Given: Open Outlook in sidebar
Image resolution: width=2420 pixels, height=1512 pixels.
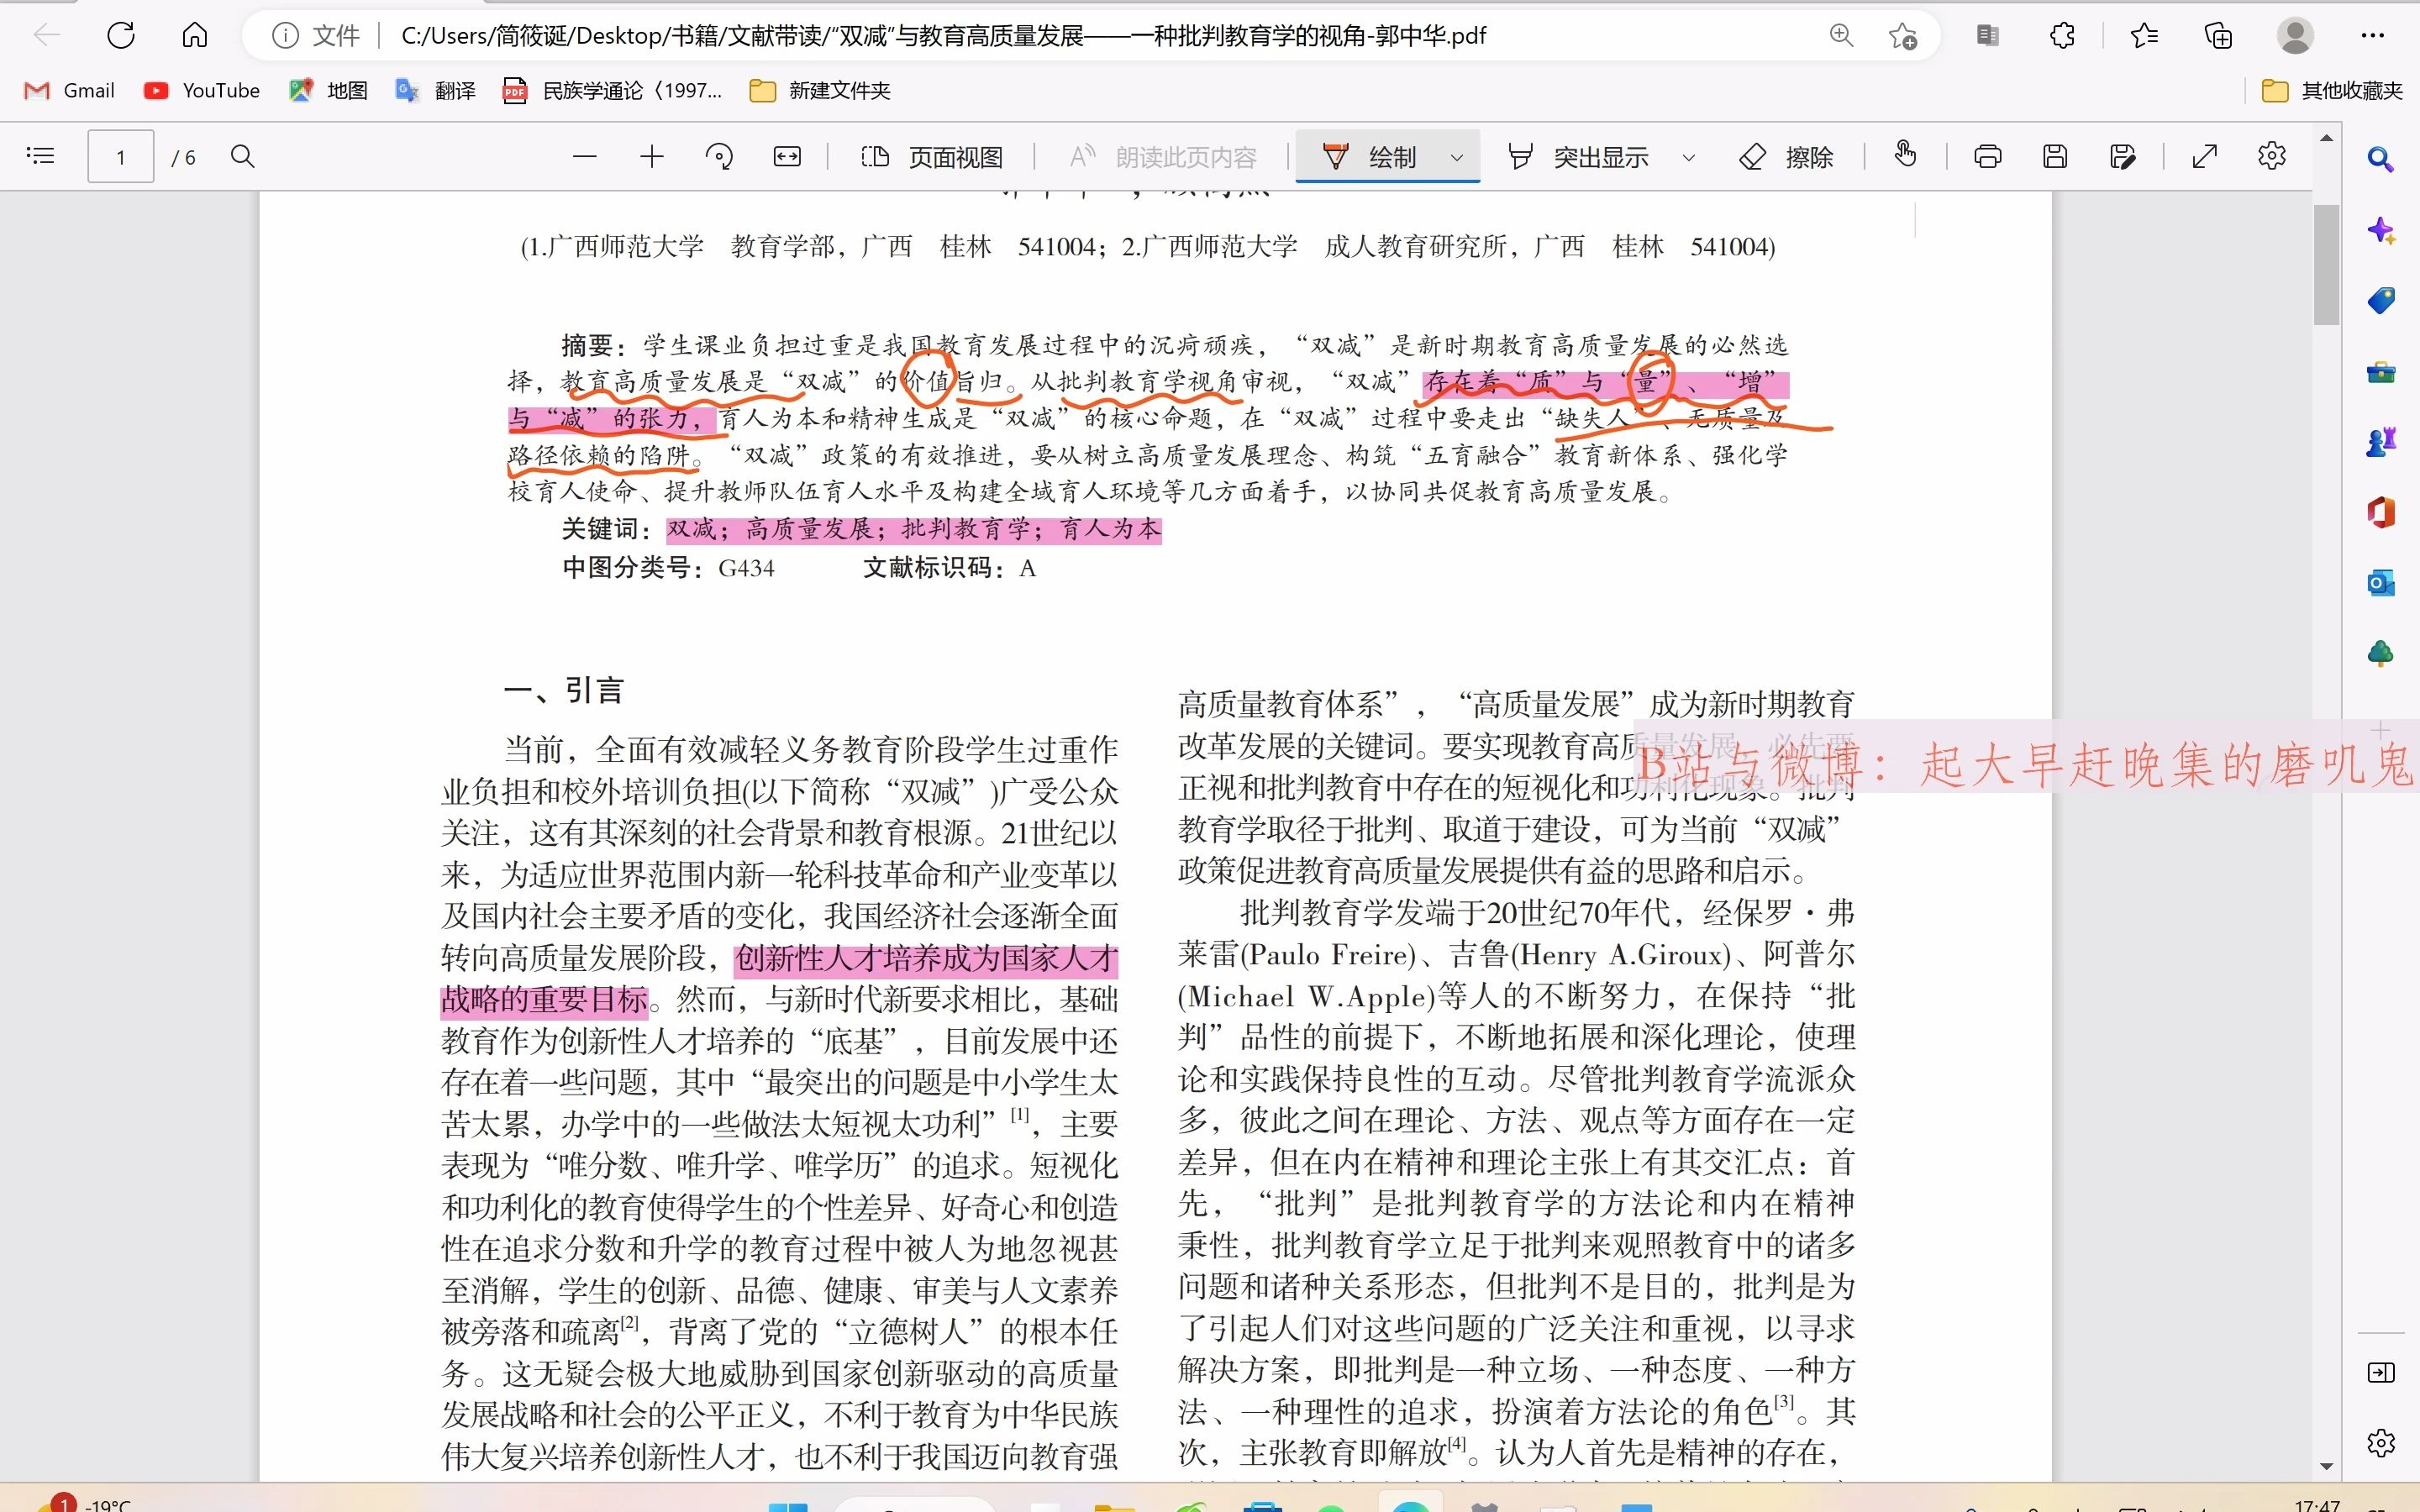Looking at the screenshot, I should pos(2381,583).
